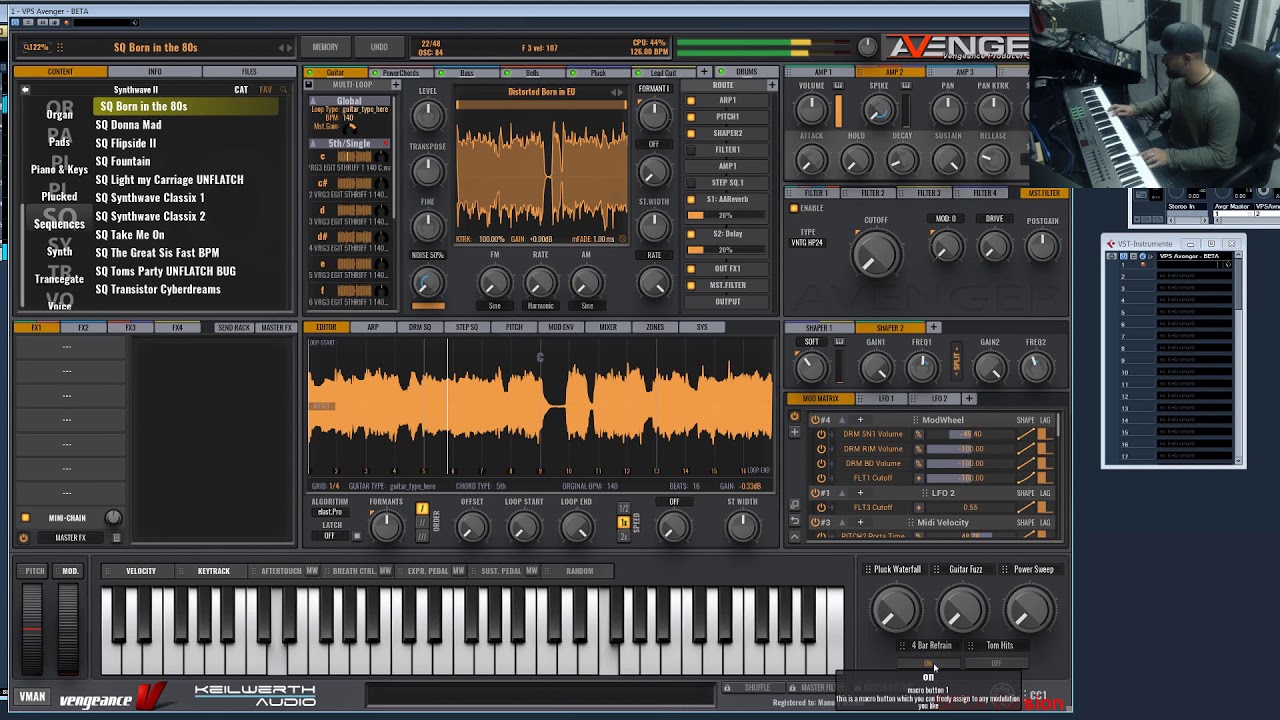Toggle ARP1 route enable LED
Viewport: 1280px width, 720px height.
691,101
